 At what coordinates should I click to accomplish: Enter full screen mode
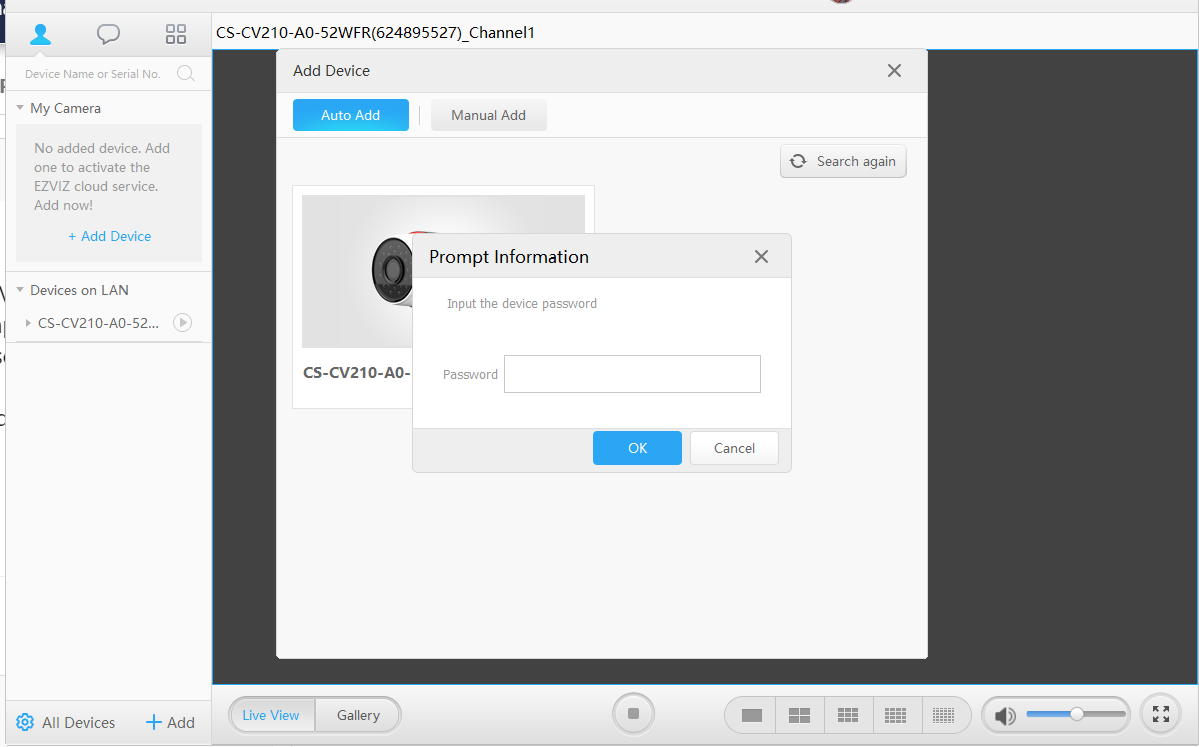click(x=1160, y=714)
